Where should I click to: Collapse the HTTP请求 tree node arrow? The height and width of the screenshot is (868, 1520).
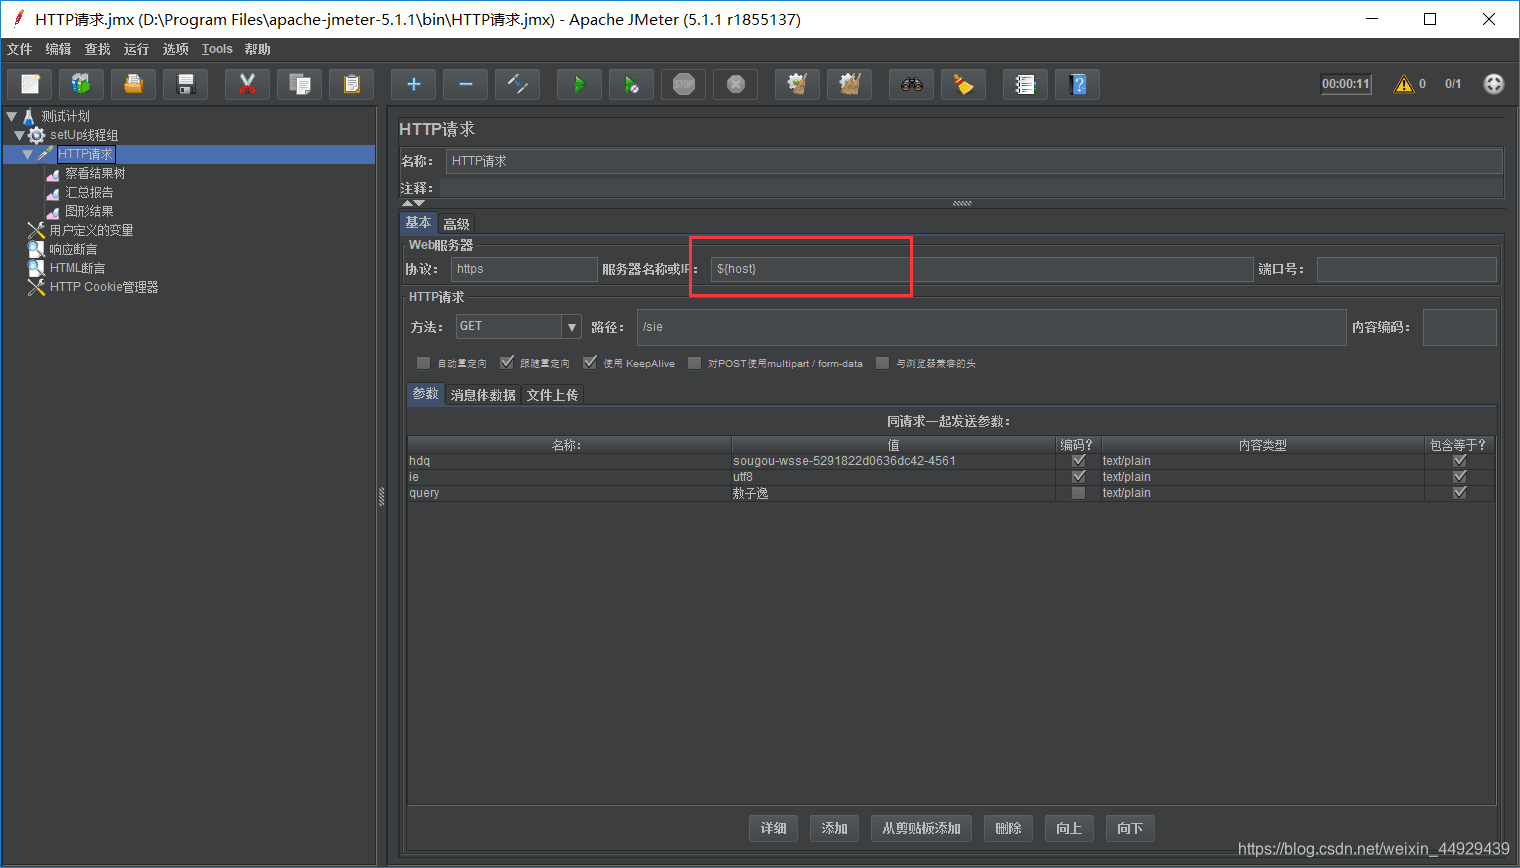click(28, 155)
